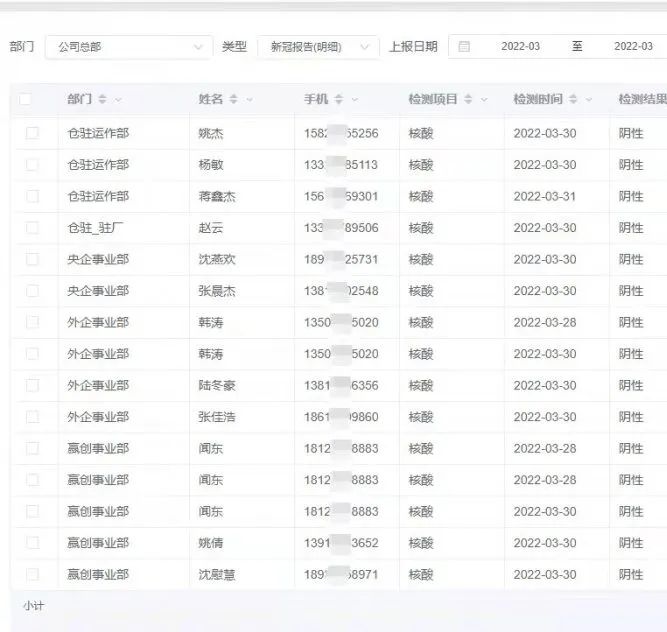Click the name 蒋鑫杰 in the table
Viewport: 667px width, 632px height.
(x=217, y=197)
